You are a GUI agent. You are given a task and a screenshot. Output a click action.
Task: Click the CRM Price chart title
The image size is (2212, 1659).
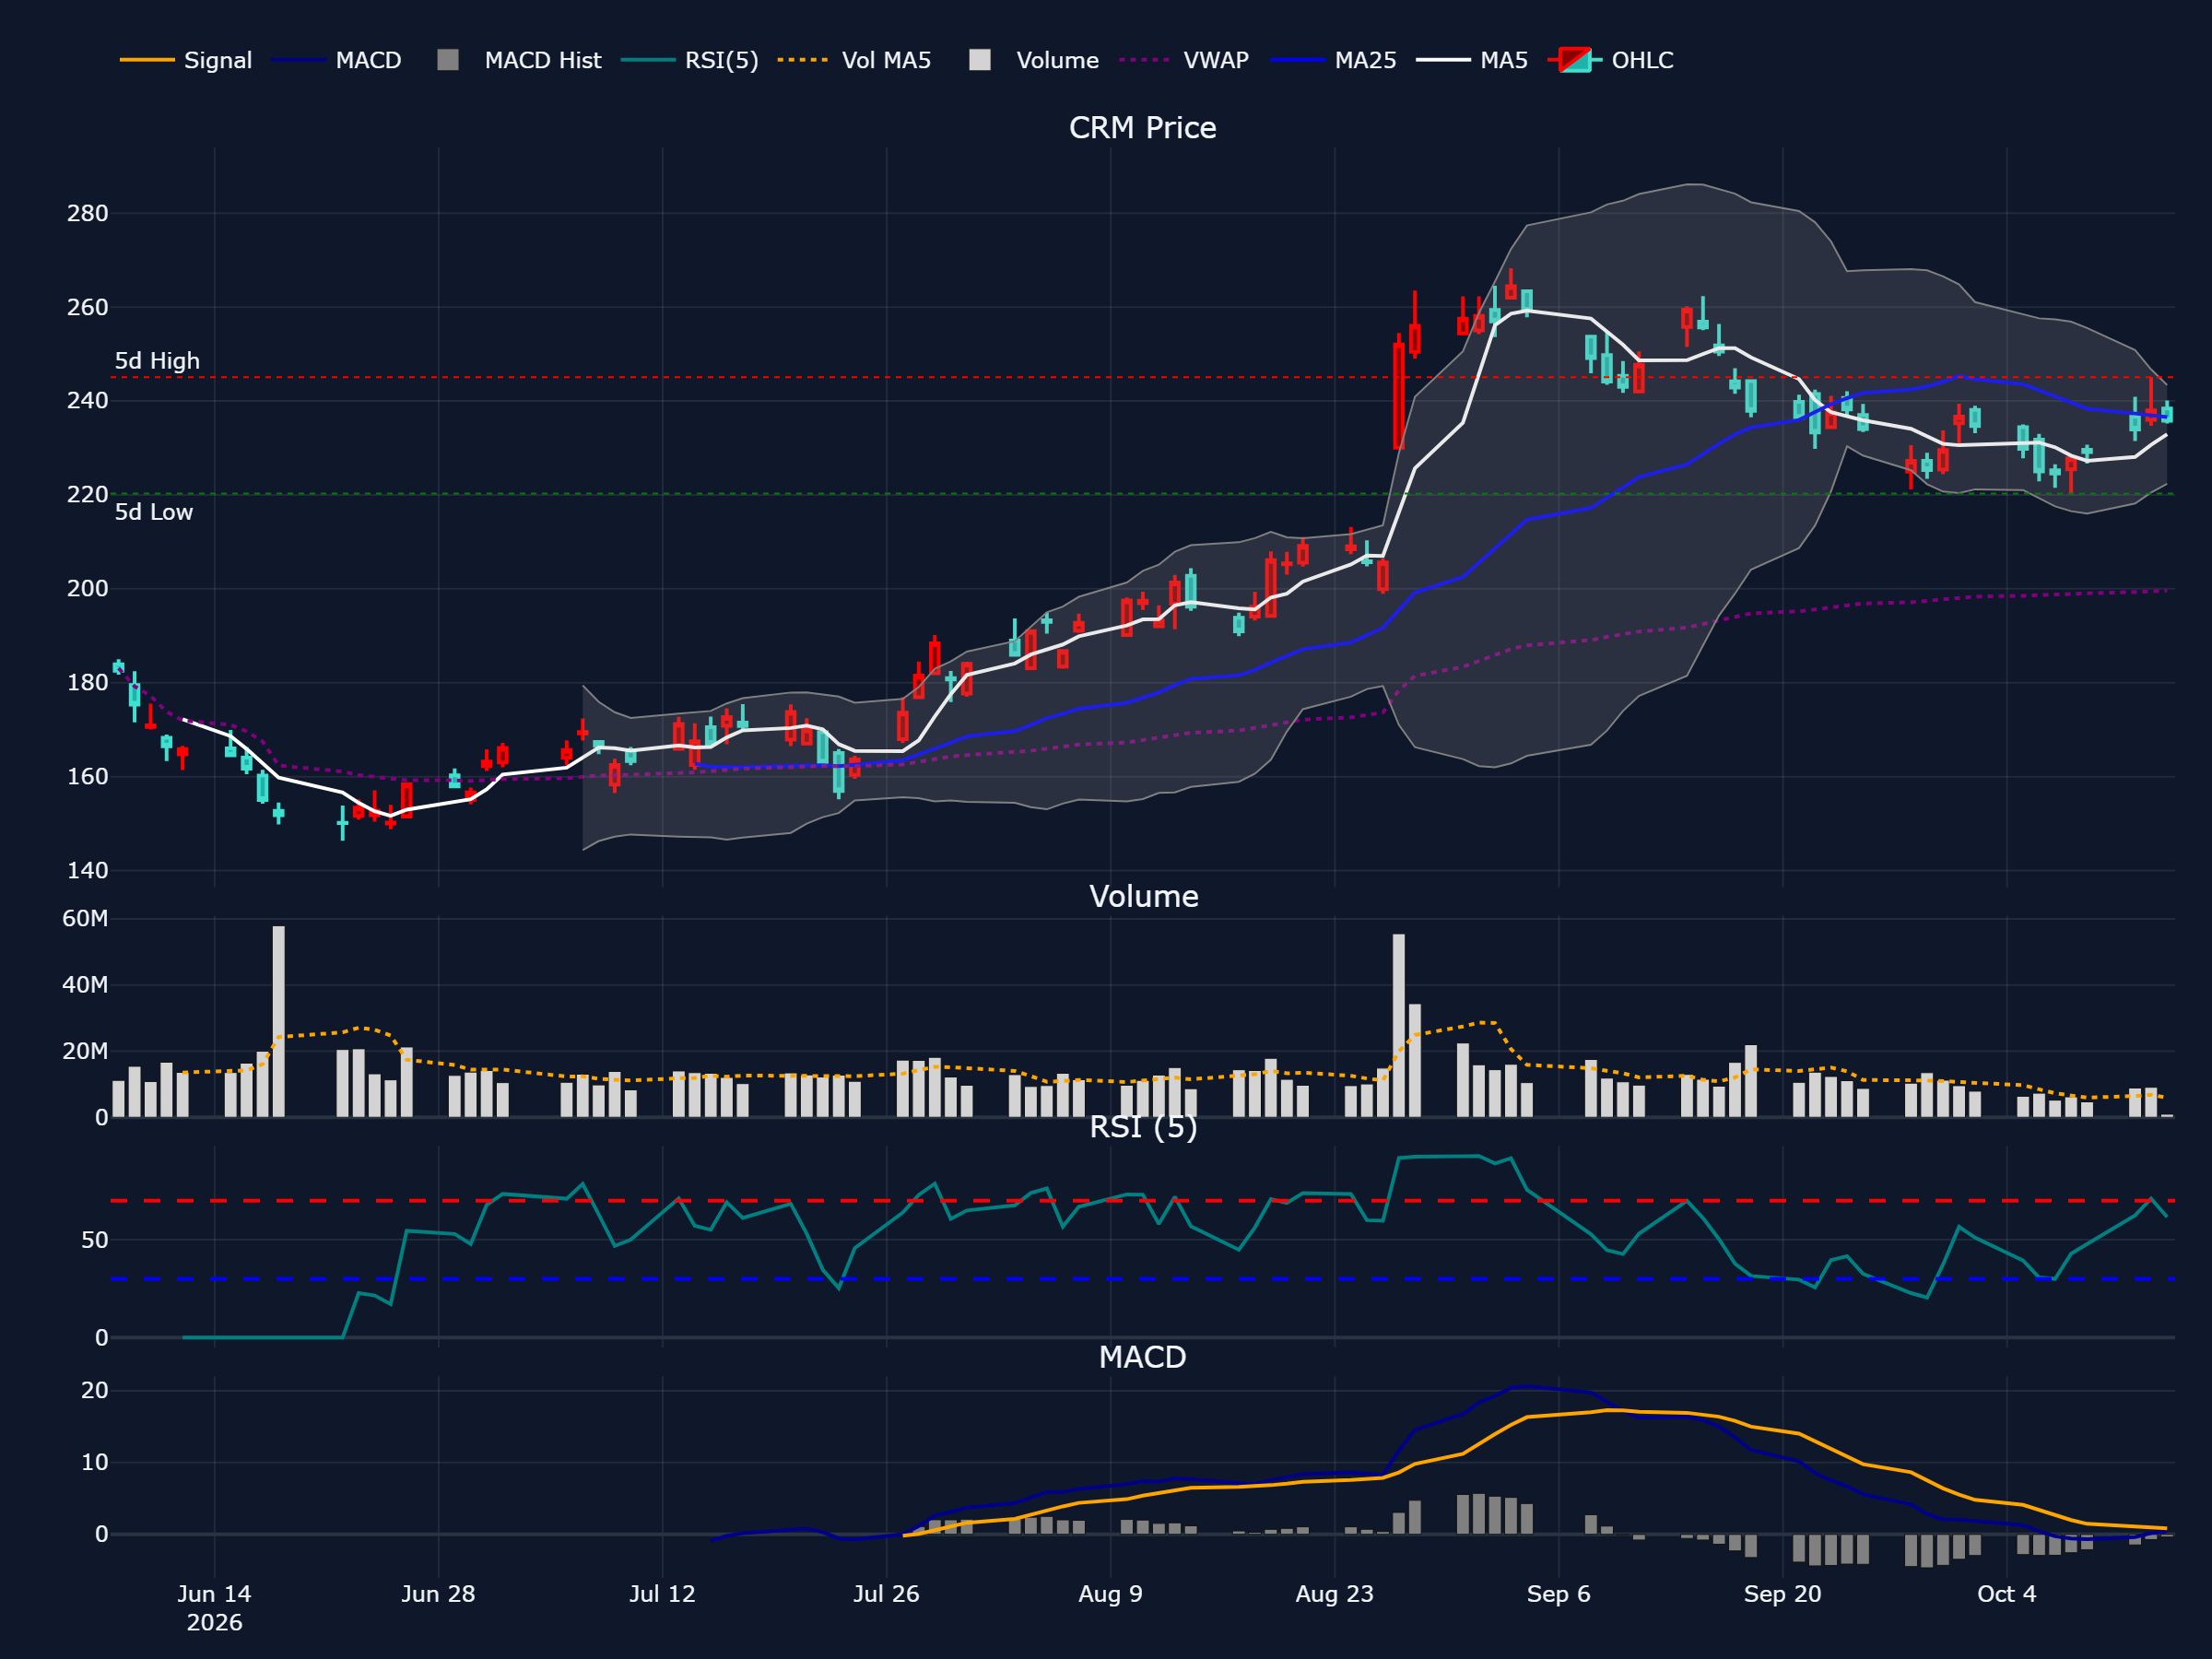[1142, 128]
